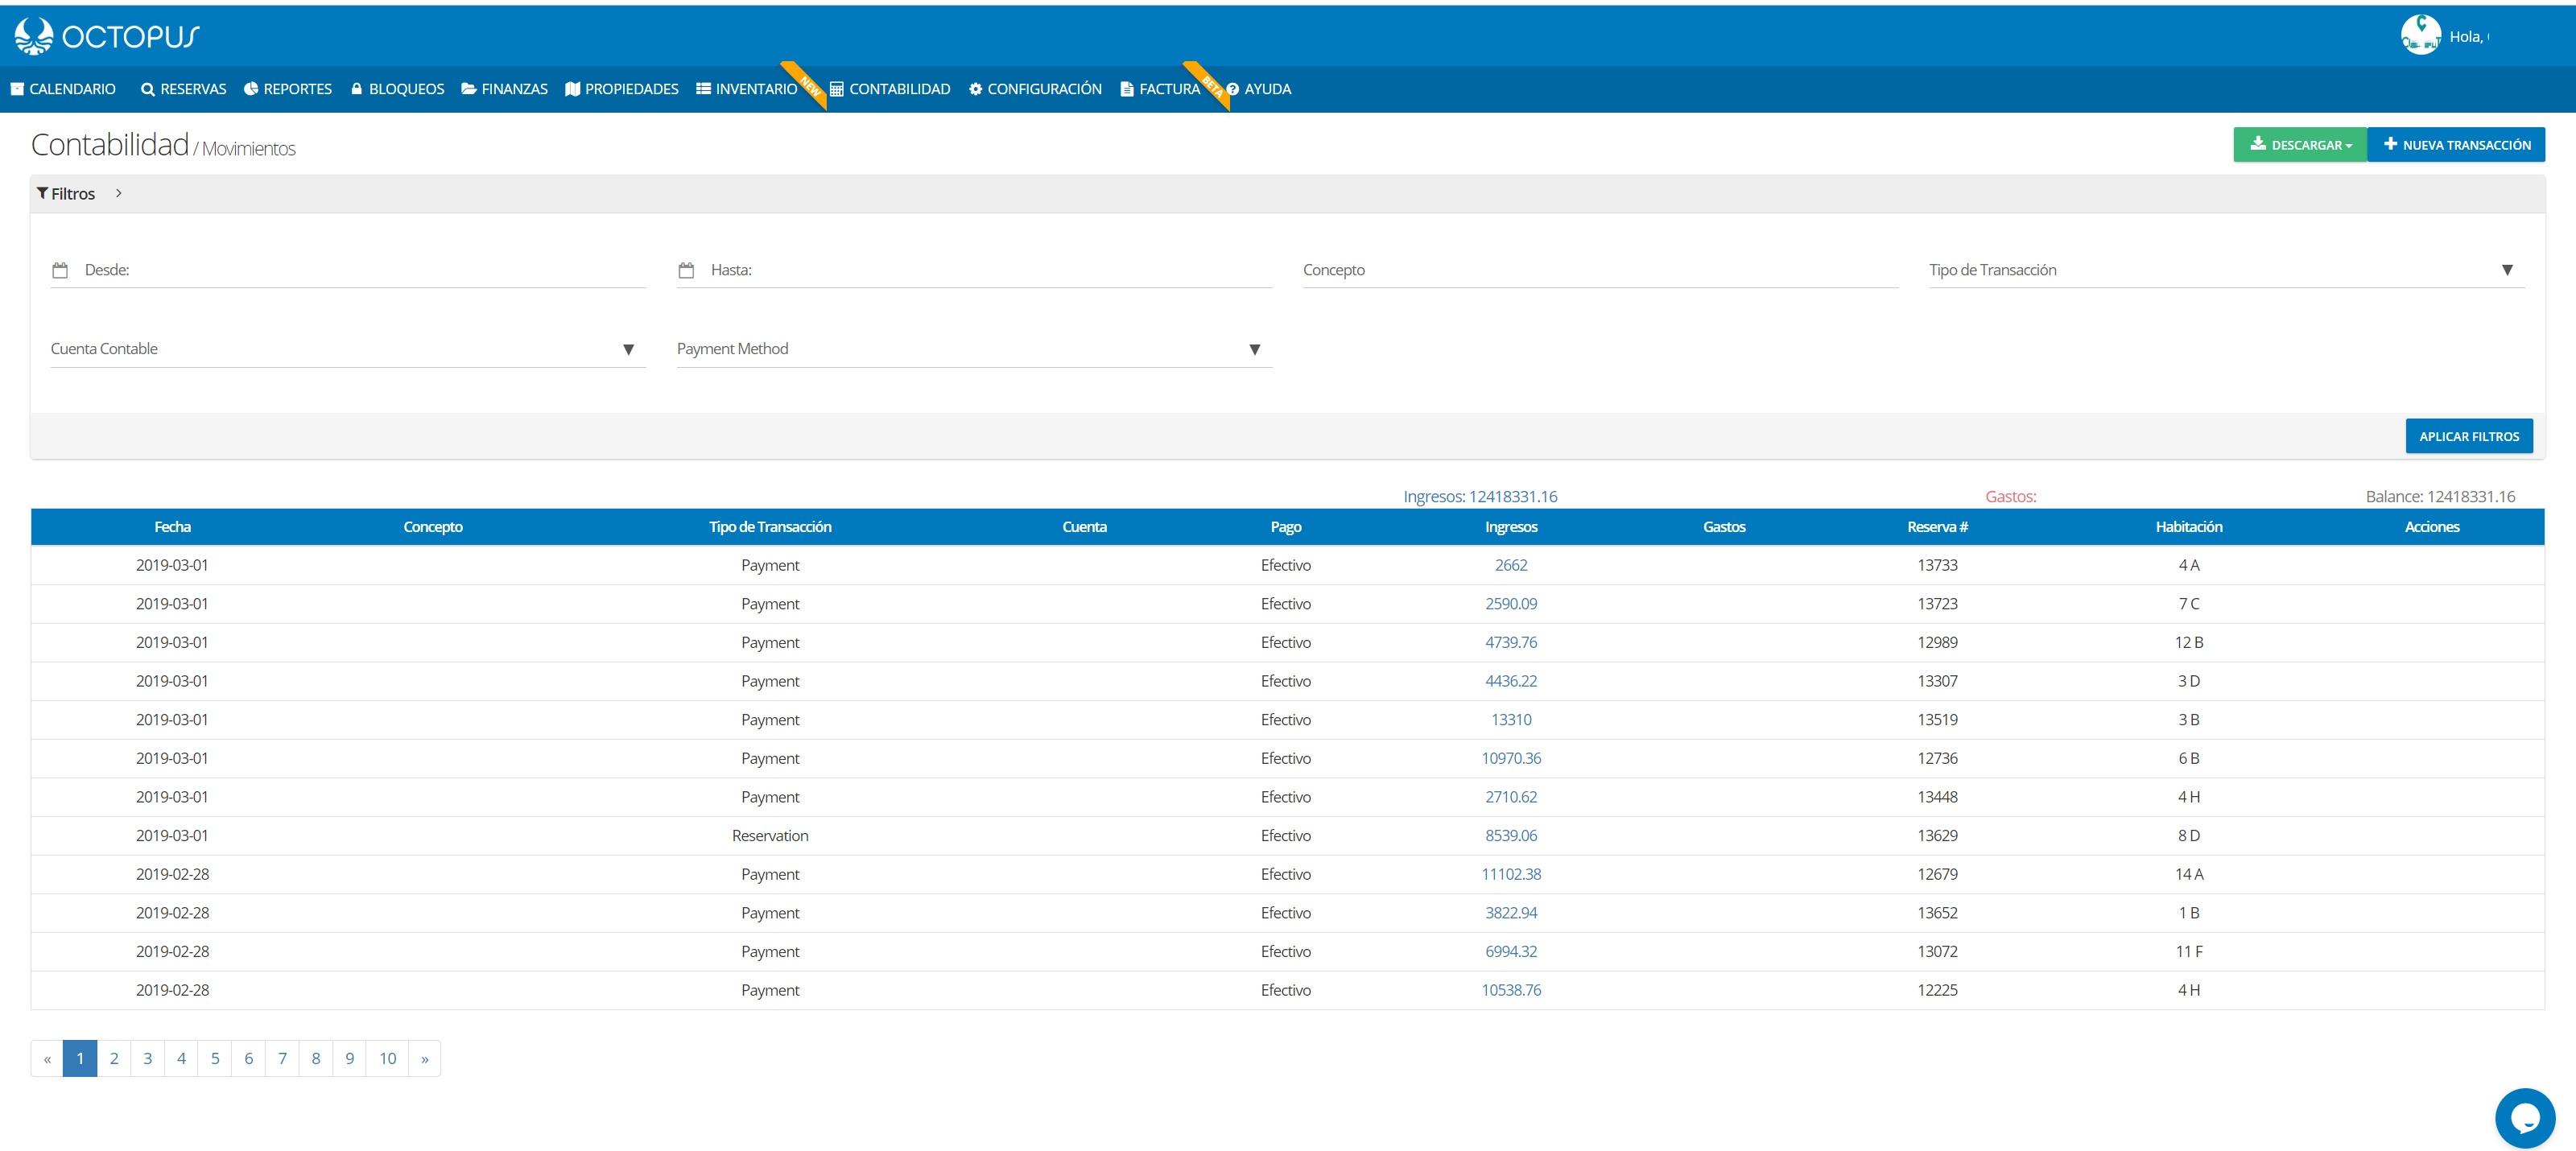The height and width of the screenshot is (1151, 2576).
Task: Go to page 5 of results
Action: 215,1058
